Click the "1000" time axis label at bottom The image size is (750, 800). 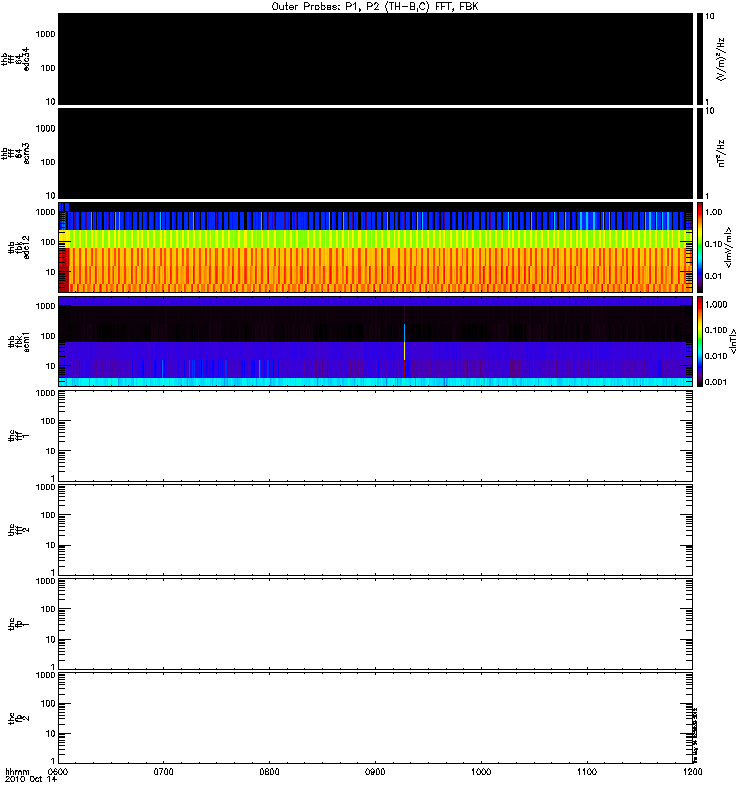481,771
